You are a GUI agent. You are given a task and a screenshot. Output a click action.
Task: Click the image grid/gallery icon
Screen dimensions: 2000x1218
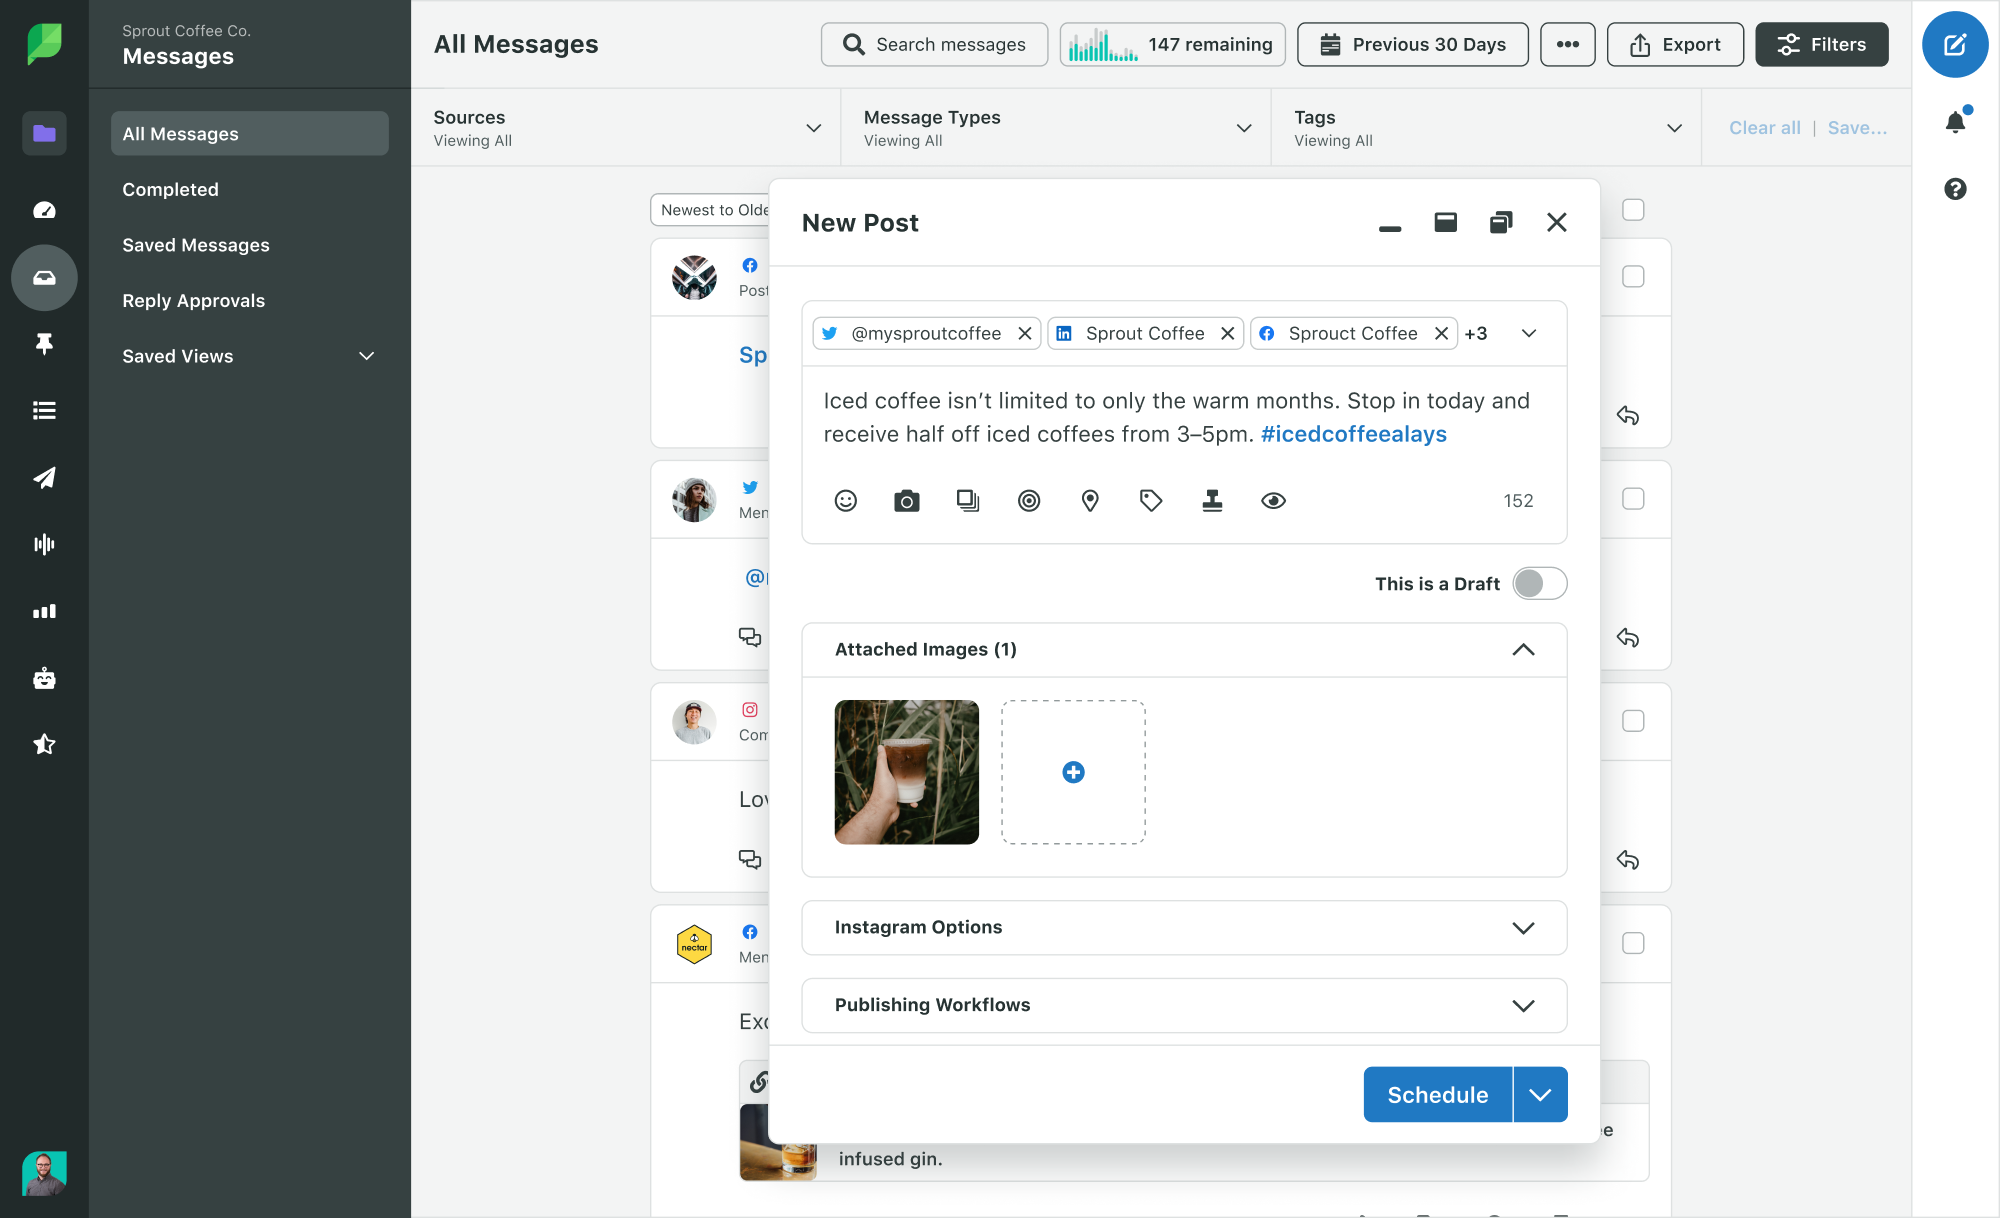(969, 500)
